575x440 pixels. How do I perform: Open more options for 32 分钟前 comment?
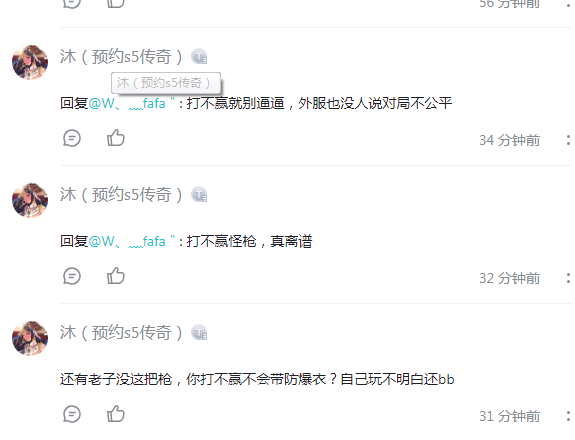[x=568, y=278]
